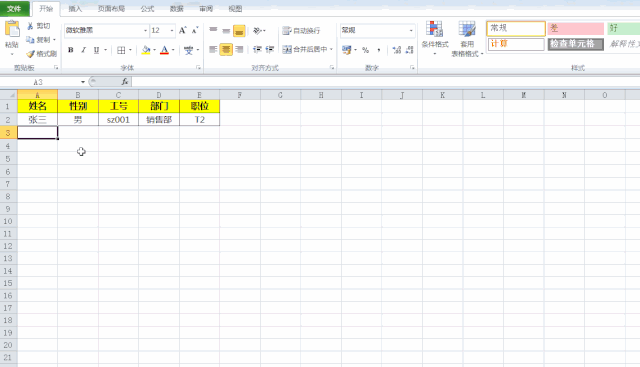Open the font size dropdown
The width and height of the screenshot is (640, 367).
(x=172, y=31)
